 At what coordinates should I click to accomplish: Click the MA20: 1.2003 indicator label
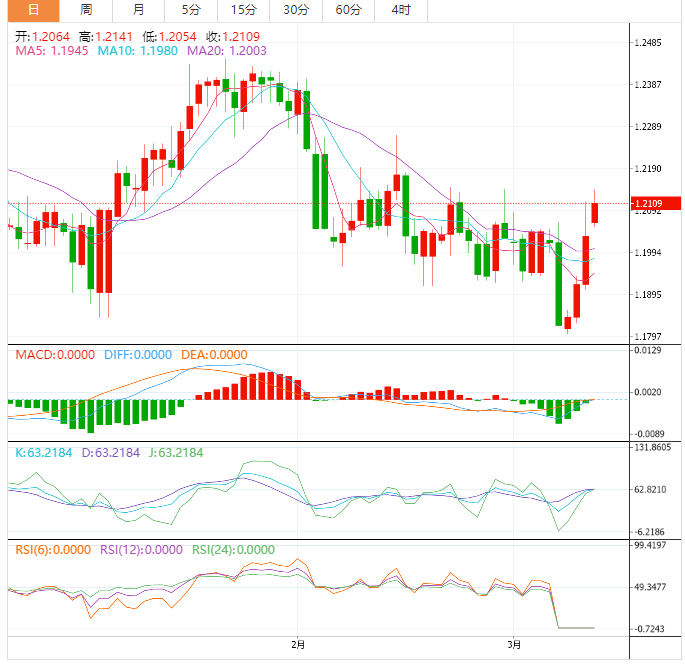coord(227,51)
